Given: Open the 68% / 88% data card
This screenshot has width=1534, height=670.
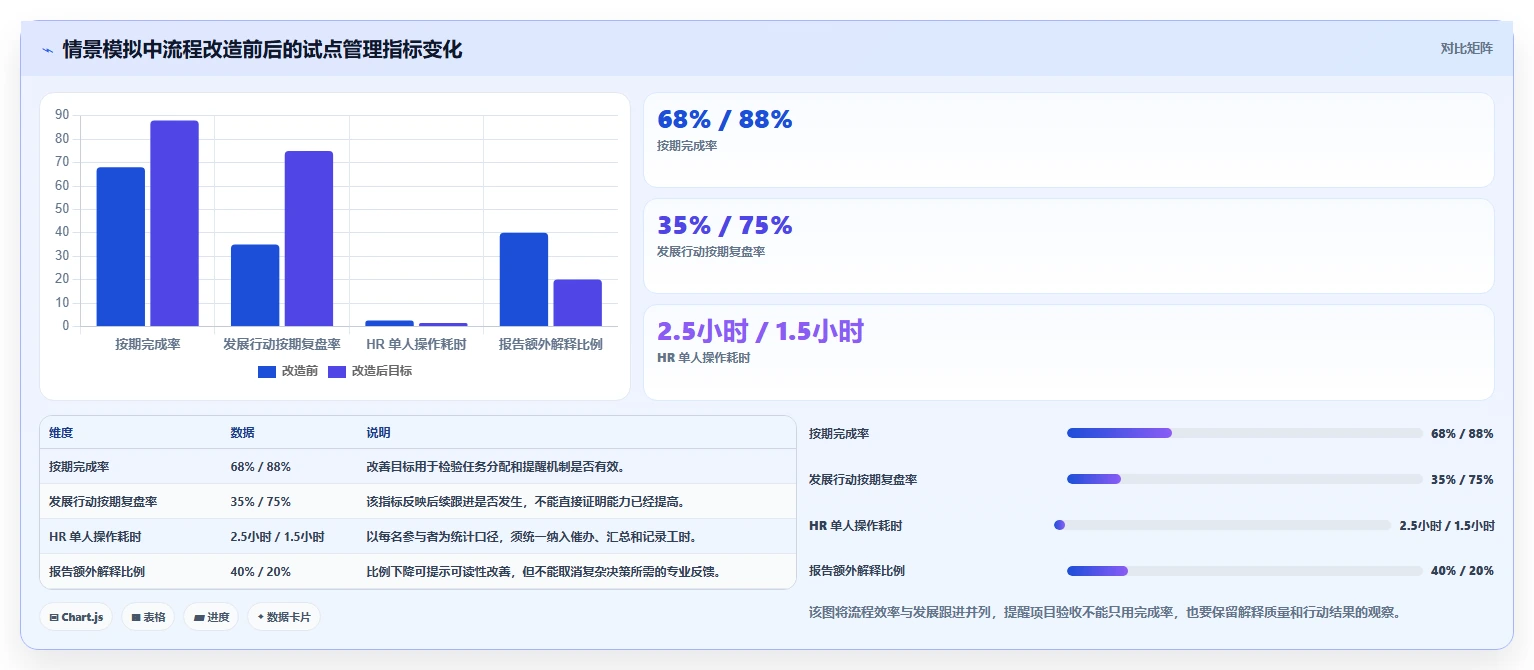Looking at the screenshot, I should coord(1068,140).
